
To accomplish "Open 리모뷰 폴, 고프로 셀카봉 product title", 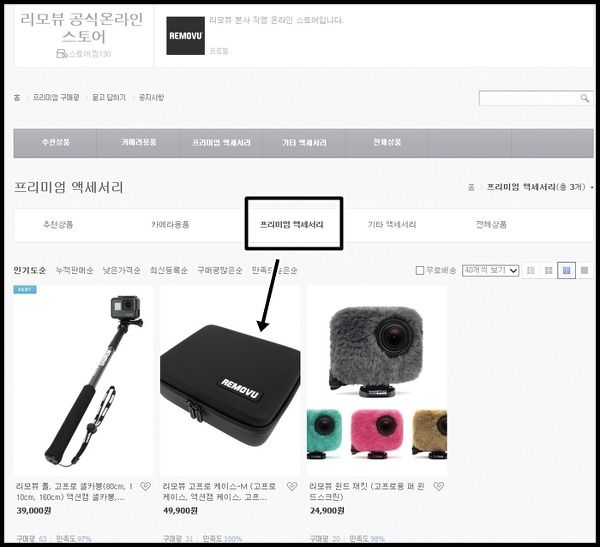I will (74, 492).
